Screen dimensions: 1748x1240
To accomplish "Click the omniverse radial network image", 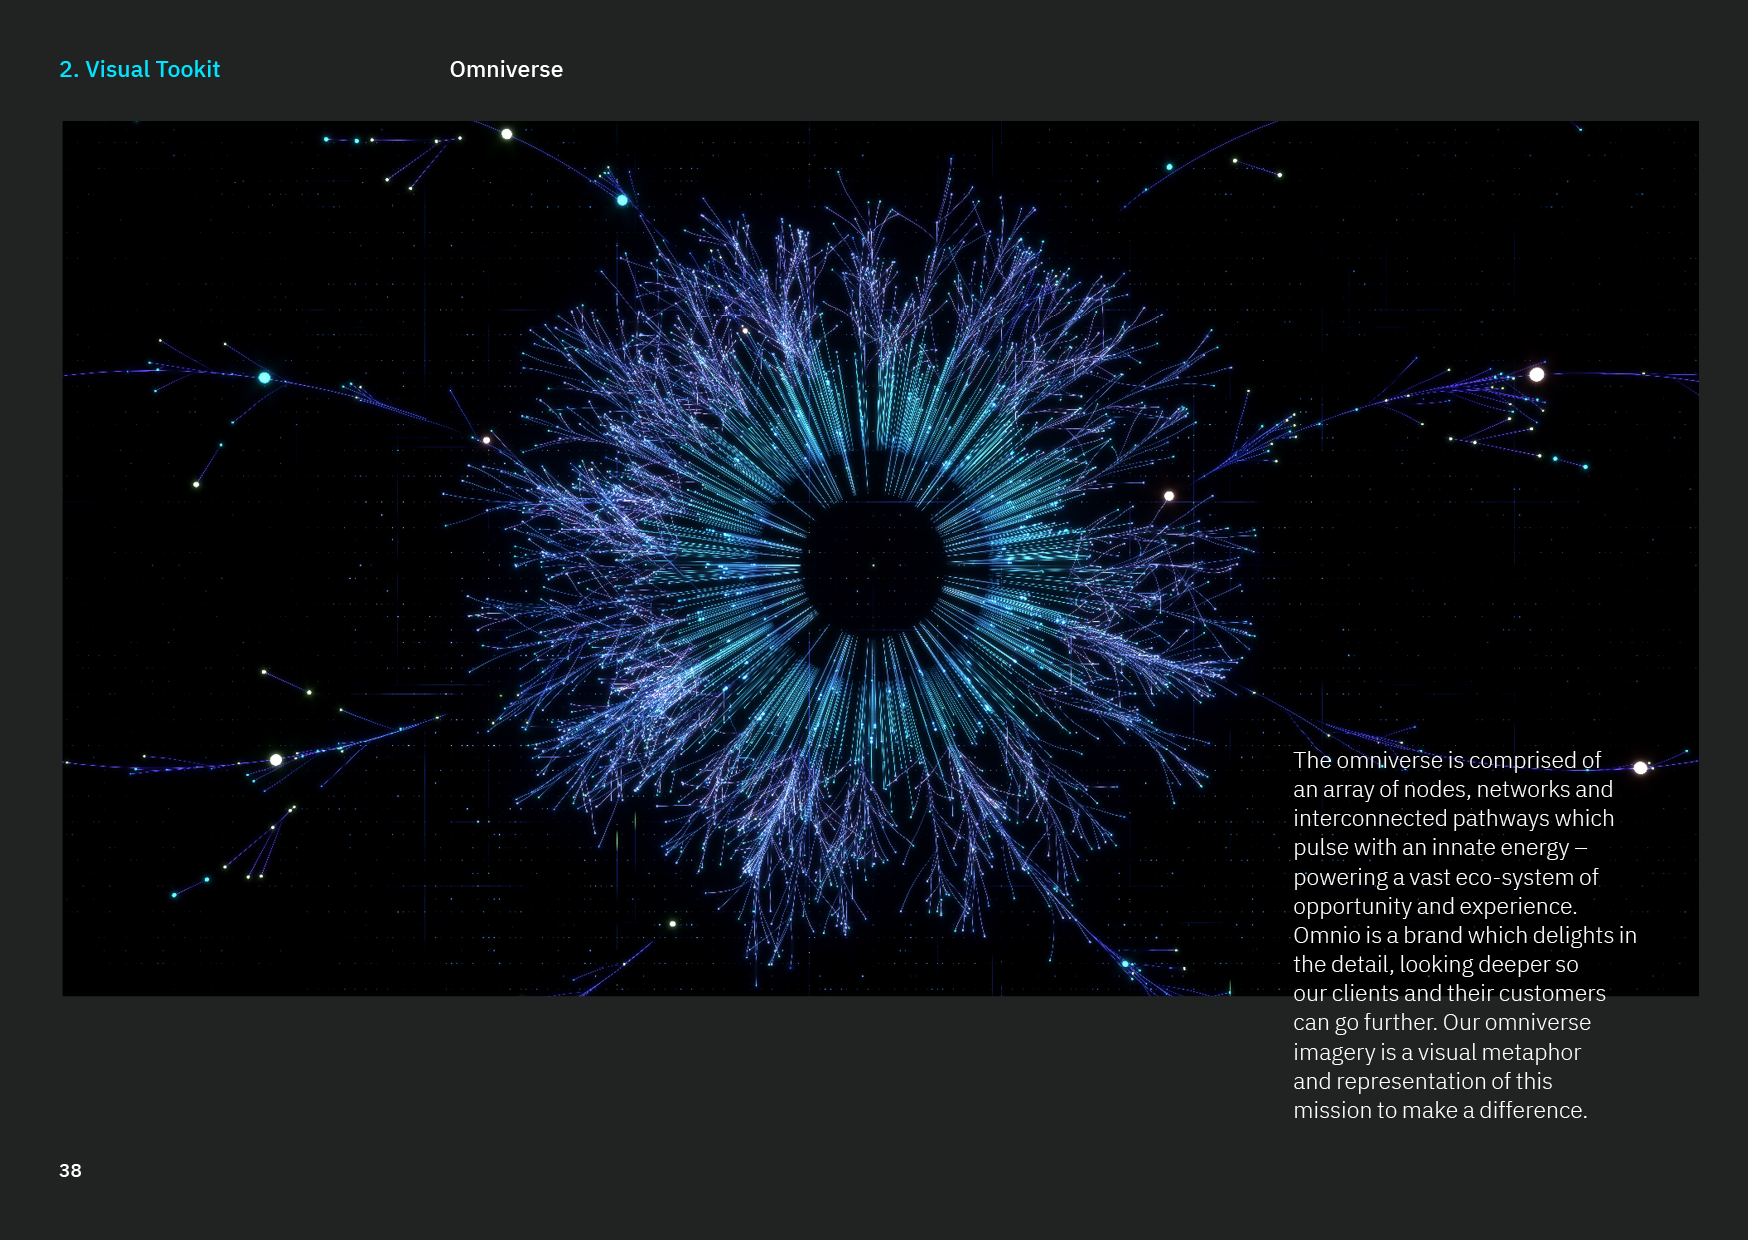I will [x=880, y=558].
